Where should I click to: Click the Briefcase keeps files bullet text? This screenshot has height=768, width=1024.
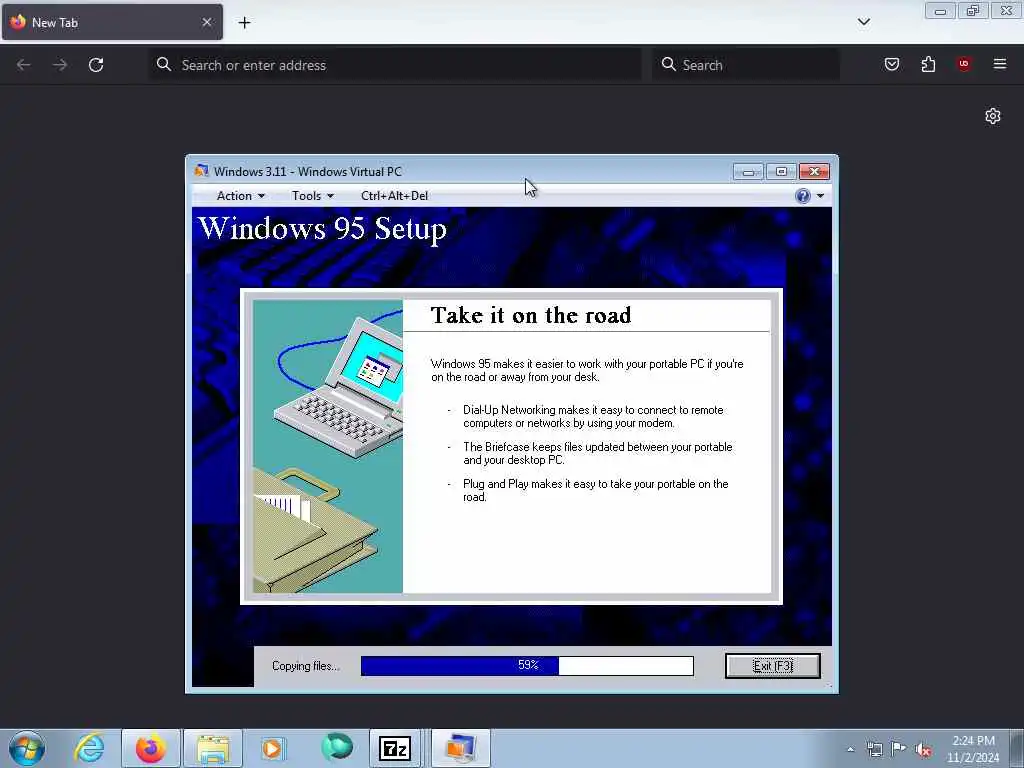coord(598,453)
